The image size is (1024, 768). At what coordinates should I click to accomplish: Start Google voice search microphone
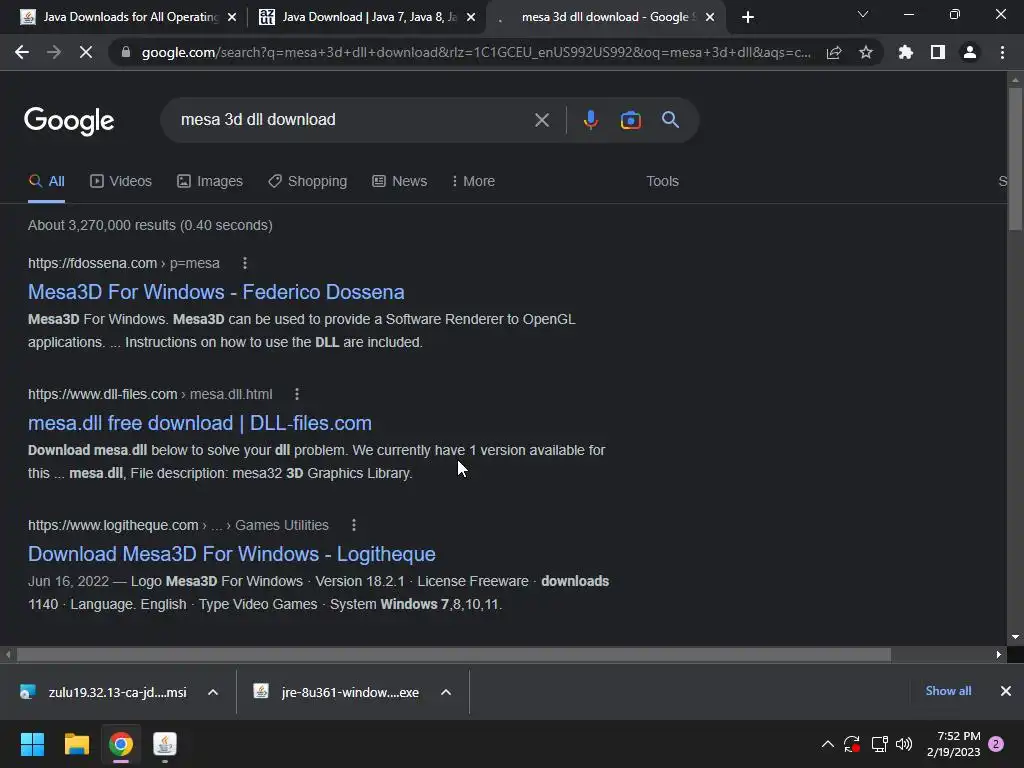(590, 120)
